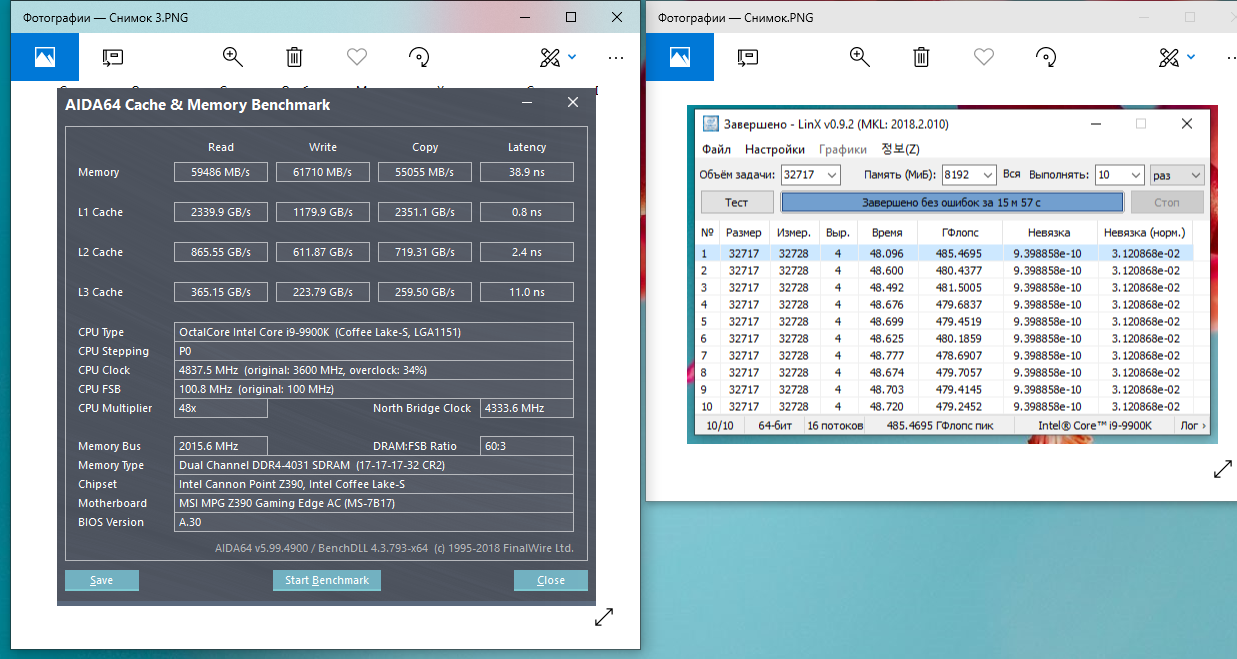Viewport: 1237px width, 659px height.
Task: Click the Close button in AIDA64
Action: pos(551,580)
